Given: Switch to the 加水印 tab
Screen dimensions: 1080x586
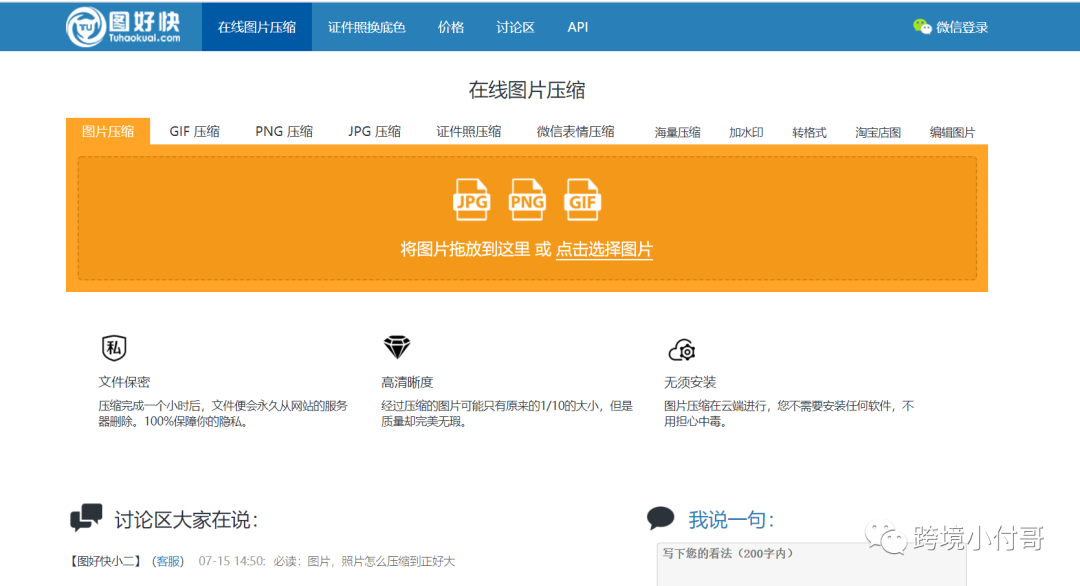Looking at the screenshot, I should (746, 131).
